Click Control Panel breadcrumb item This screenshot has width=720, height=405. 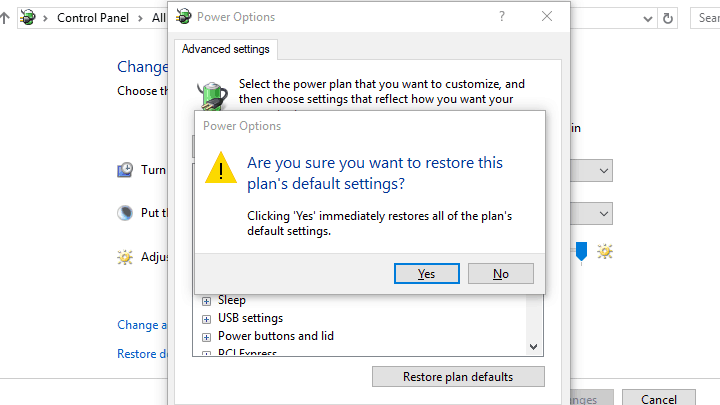98,18
